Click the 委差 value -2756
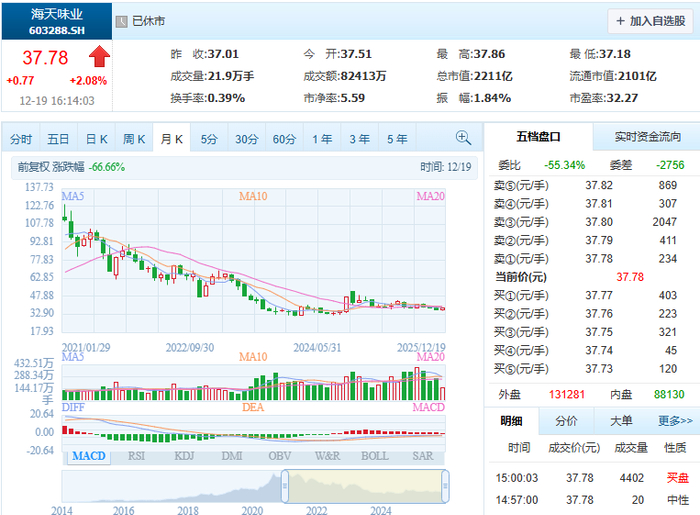 click(x=670, y=166)
